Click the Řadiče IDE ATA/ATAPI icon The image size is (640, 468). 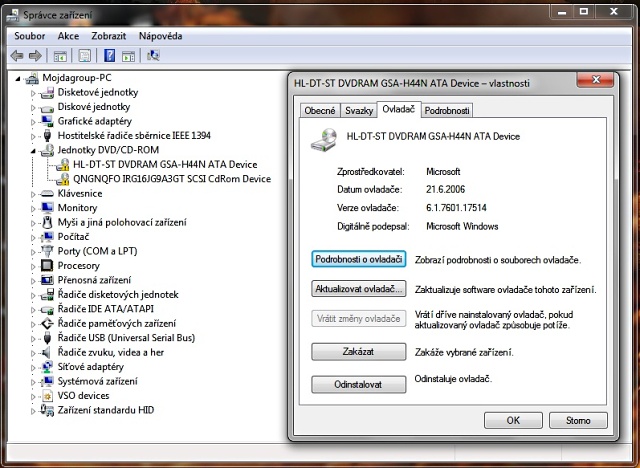(47, 309)
